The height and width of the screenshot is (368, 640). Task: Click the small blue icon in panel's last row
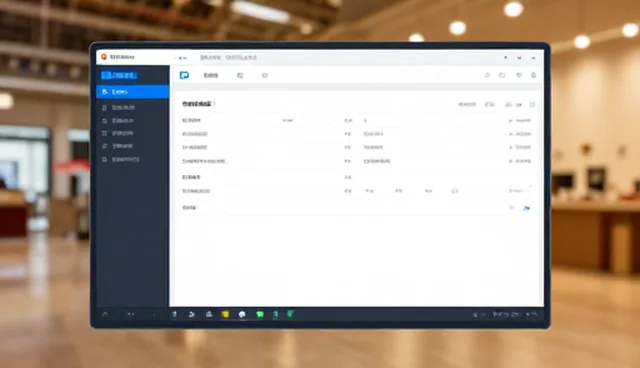coord(527,208)
